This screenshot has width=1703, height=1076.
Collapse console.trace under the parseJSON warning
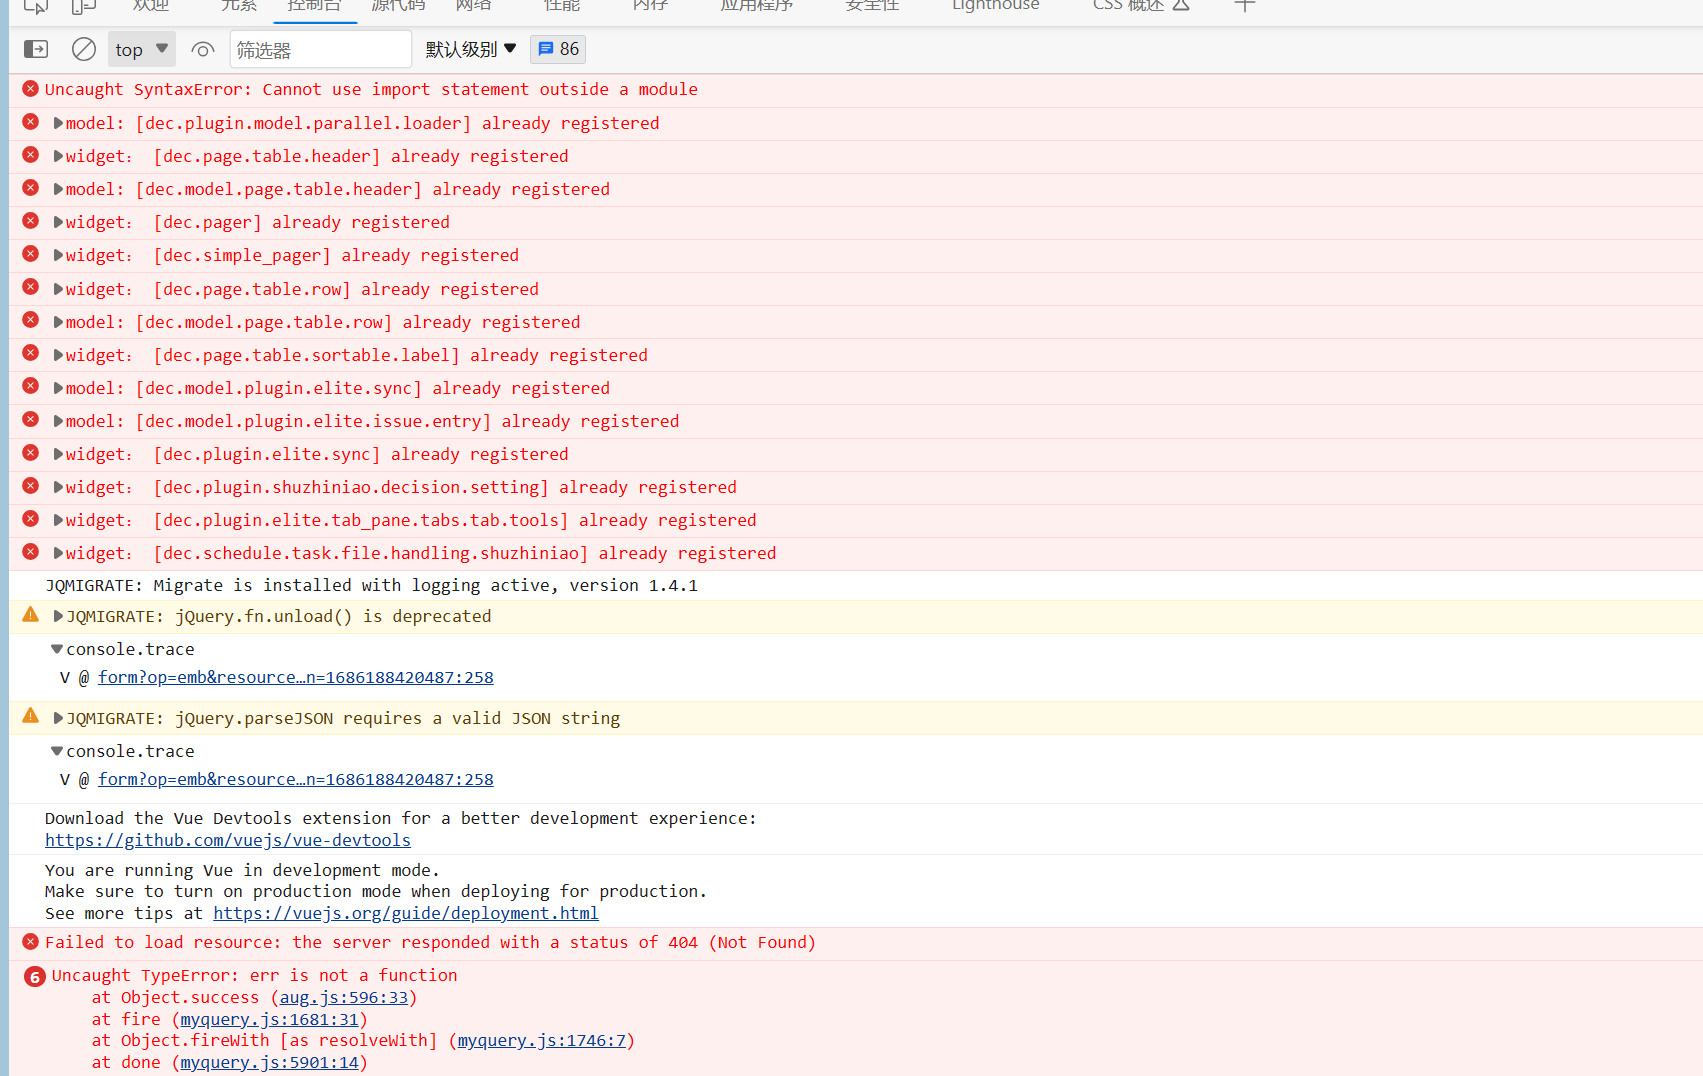click(x=57, y=751)
